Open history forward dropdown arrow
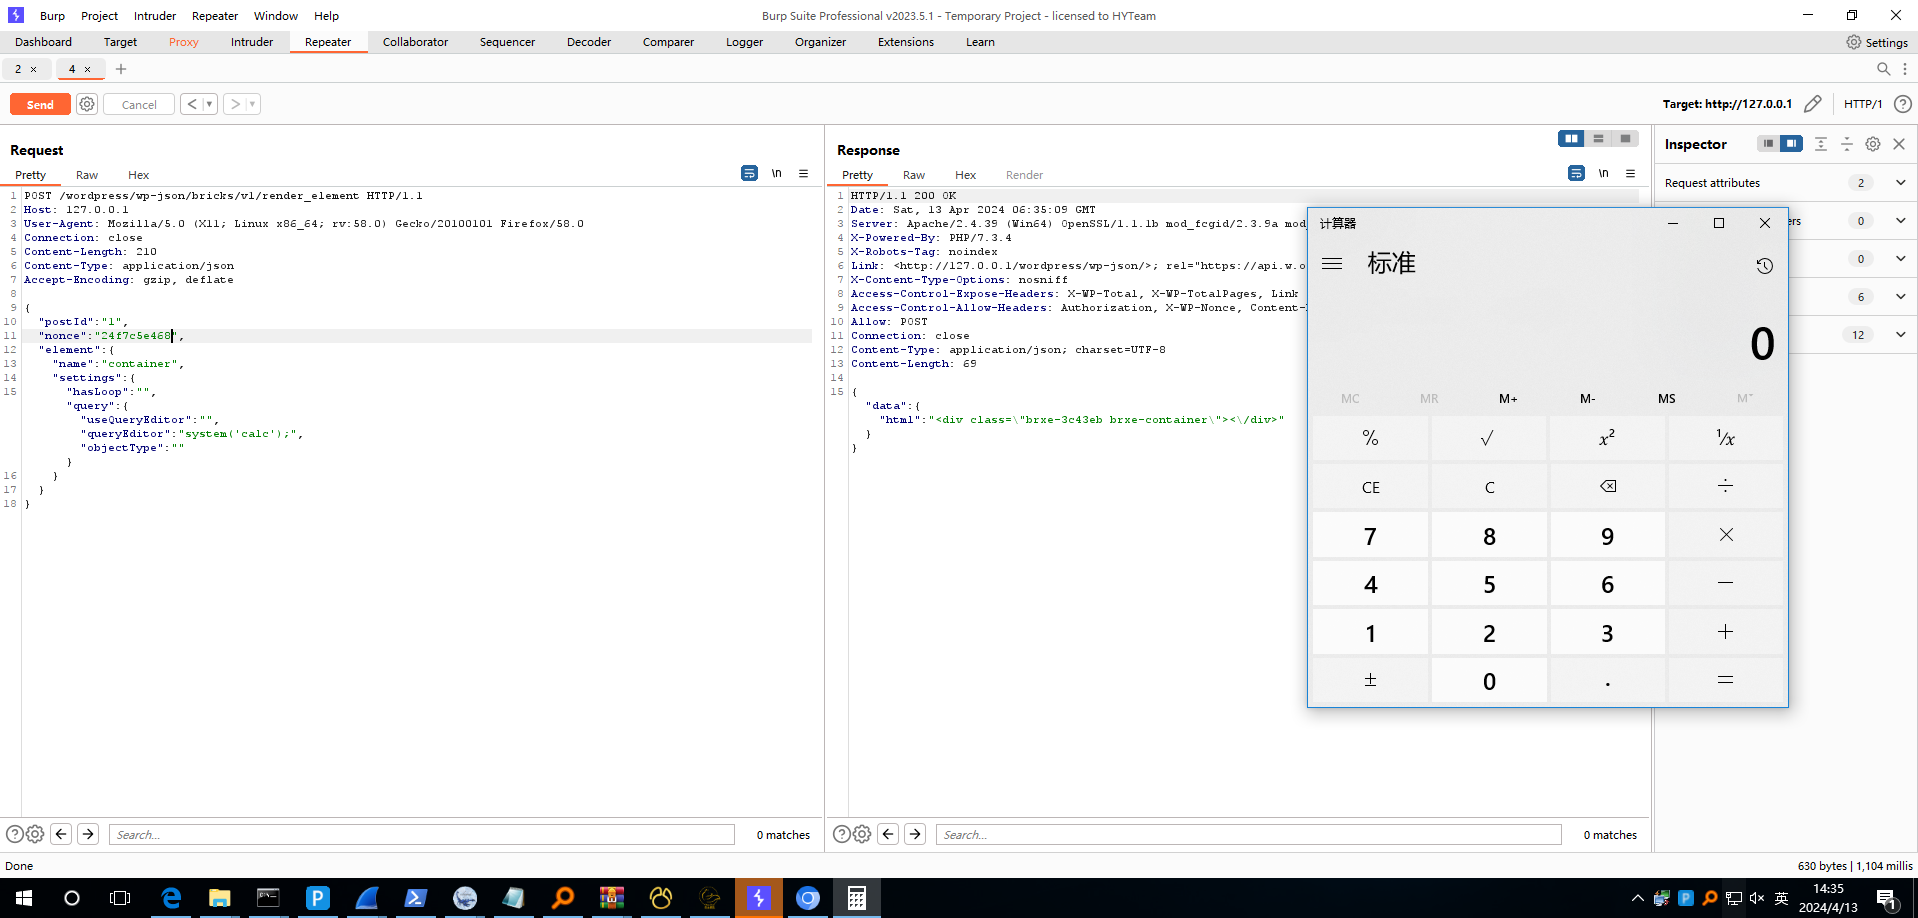 (253, 104)
